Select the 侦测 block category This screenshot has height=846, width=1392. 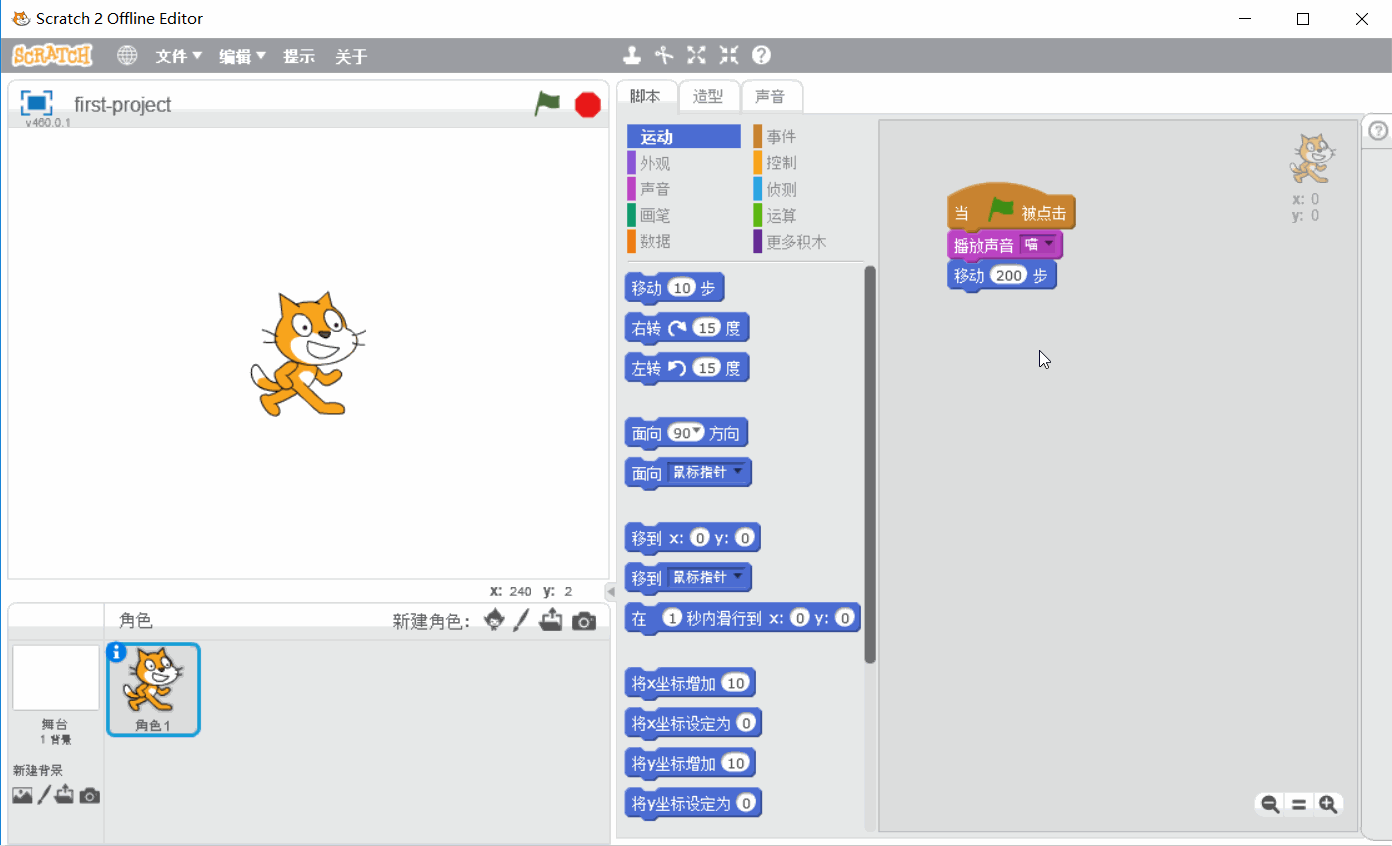781,189
